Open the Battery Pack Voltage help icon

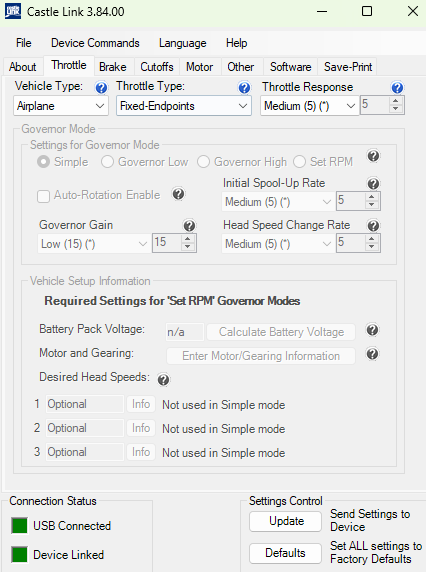[372, 330]
